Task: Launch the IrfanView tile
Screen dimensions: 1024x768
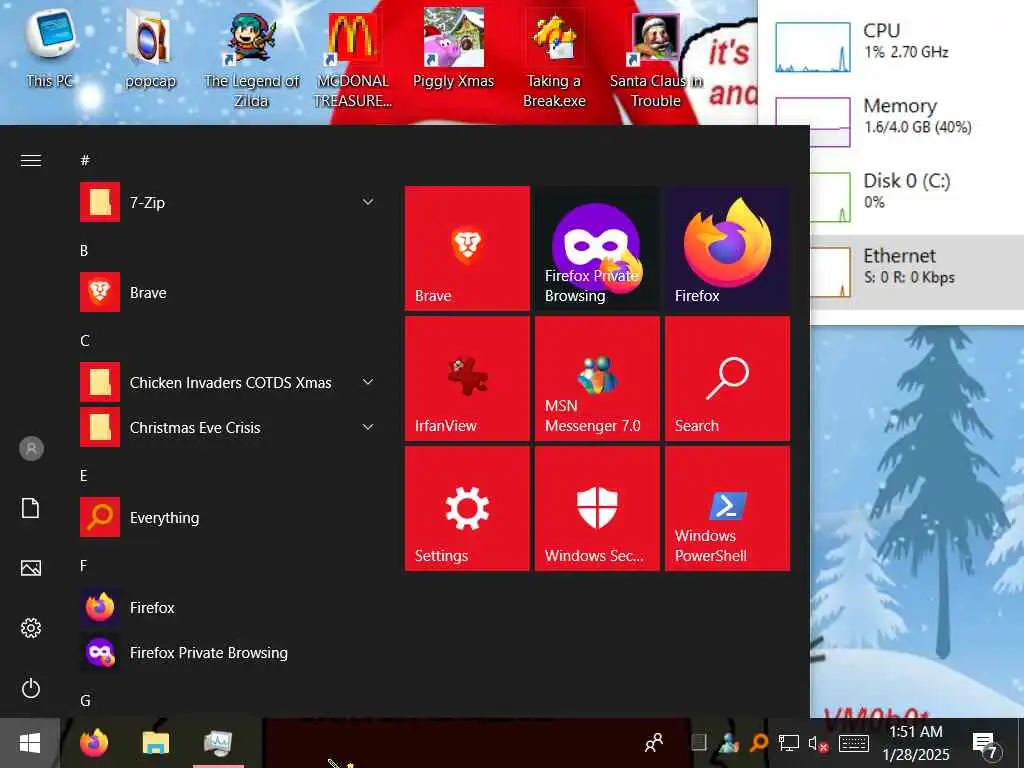Action: [467, 378]
